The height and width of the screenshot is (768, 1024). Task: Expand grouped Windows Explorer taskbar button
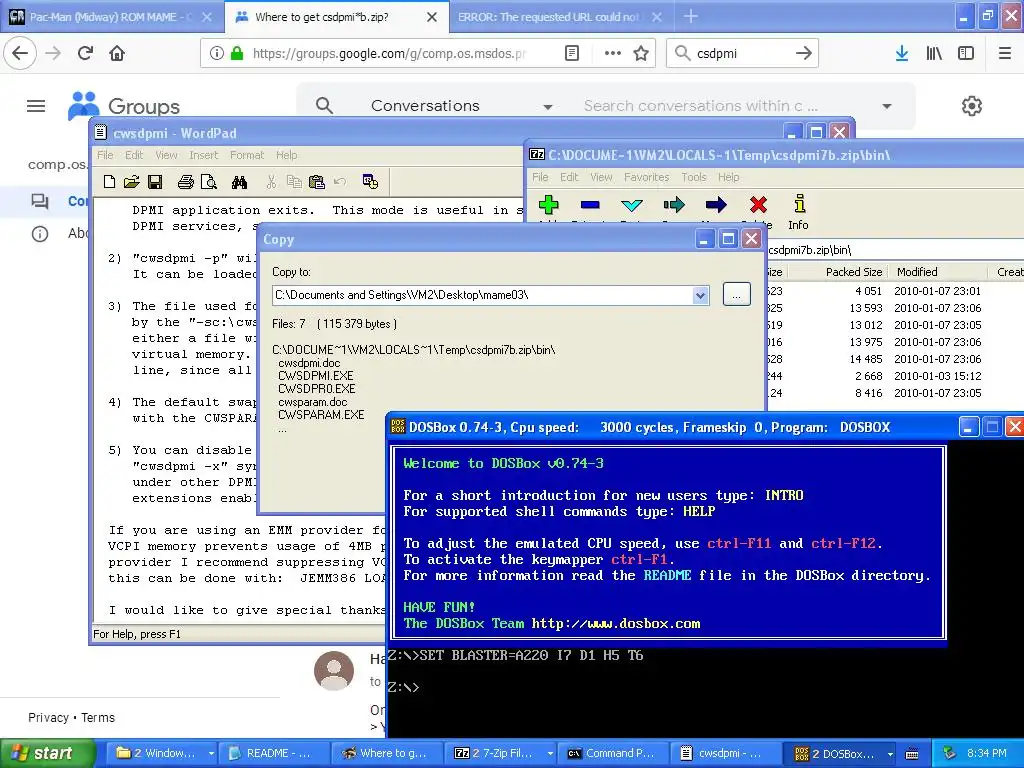[x=211, y=754]
